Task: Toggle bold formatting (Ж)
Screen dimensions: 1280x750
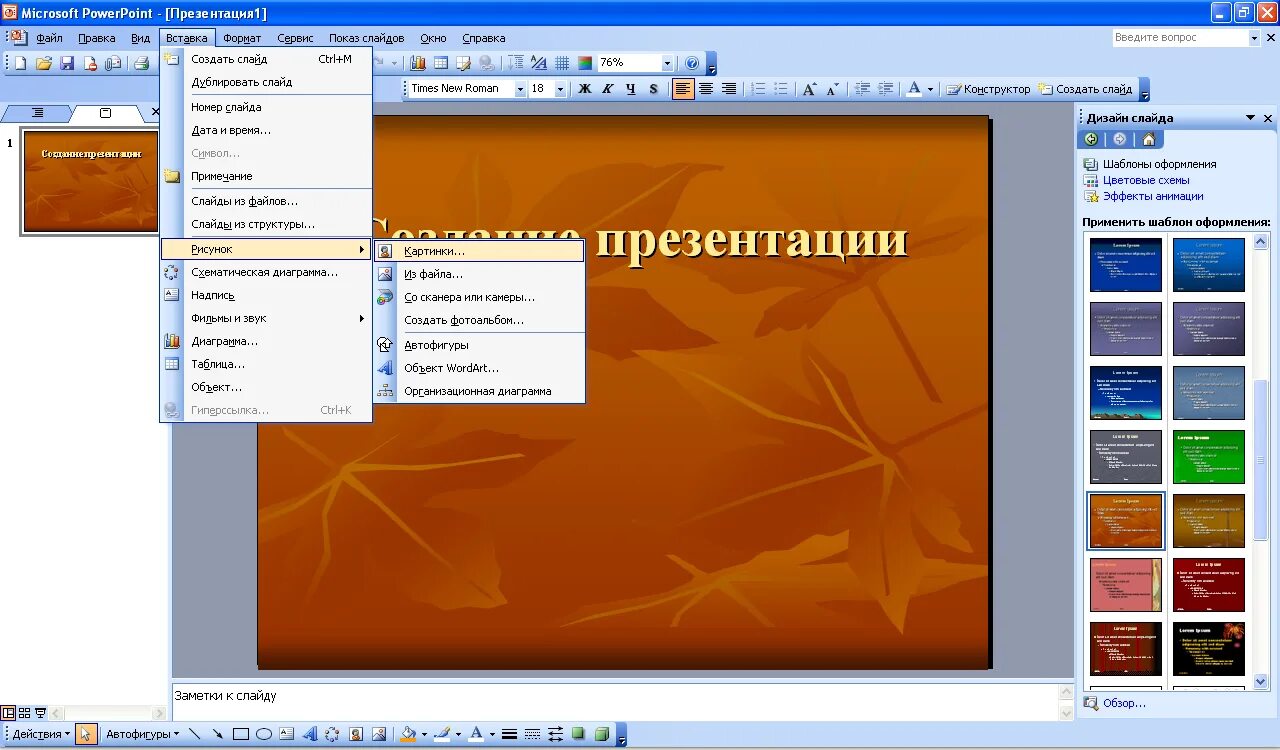Action: click(585, 89)
